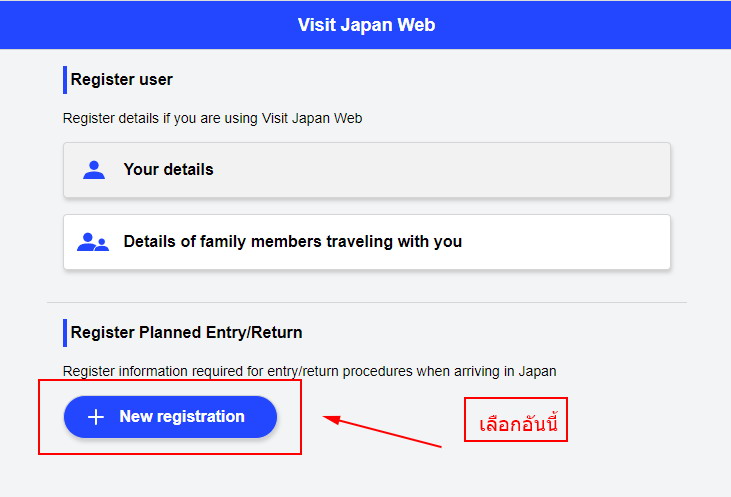
Task: Click the entry/return procedures description text
Action: pos(310,371)
